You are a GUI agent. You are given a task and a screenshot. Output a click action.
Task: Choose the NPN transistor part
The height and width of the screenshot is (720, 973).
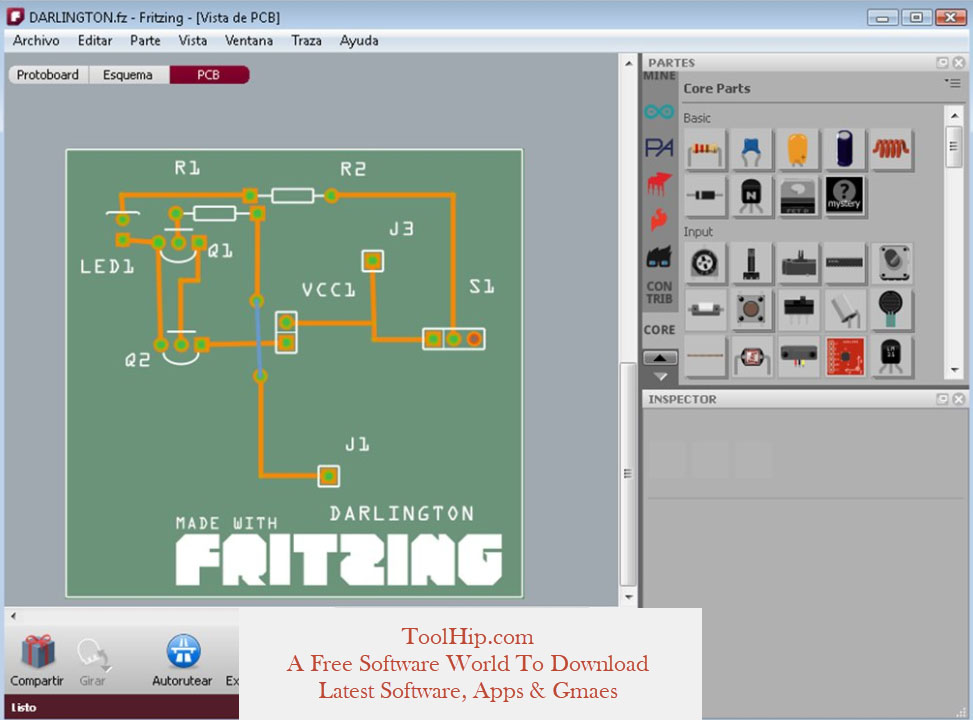[751, 196]
